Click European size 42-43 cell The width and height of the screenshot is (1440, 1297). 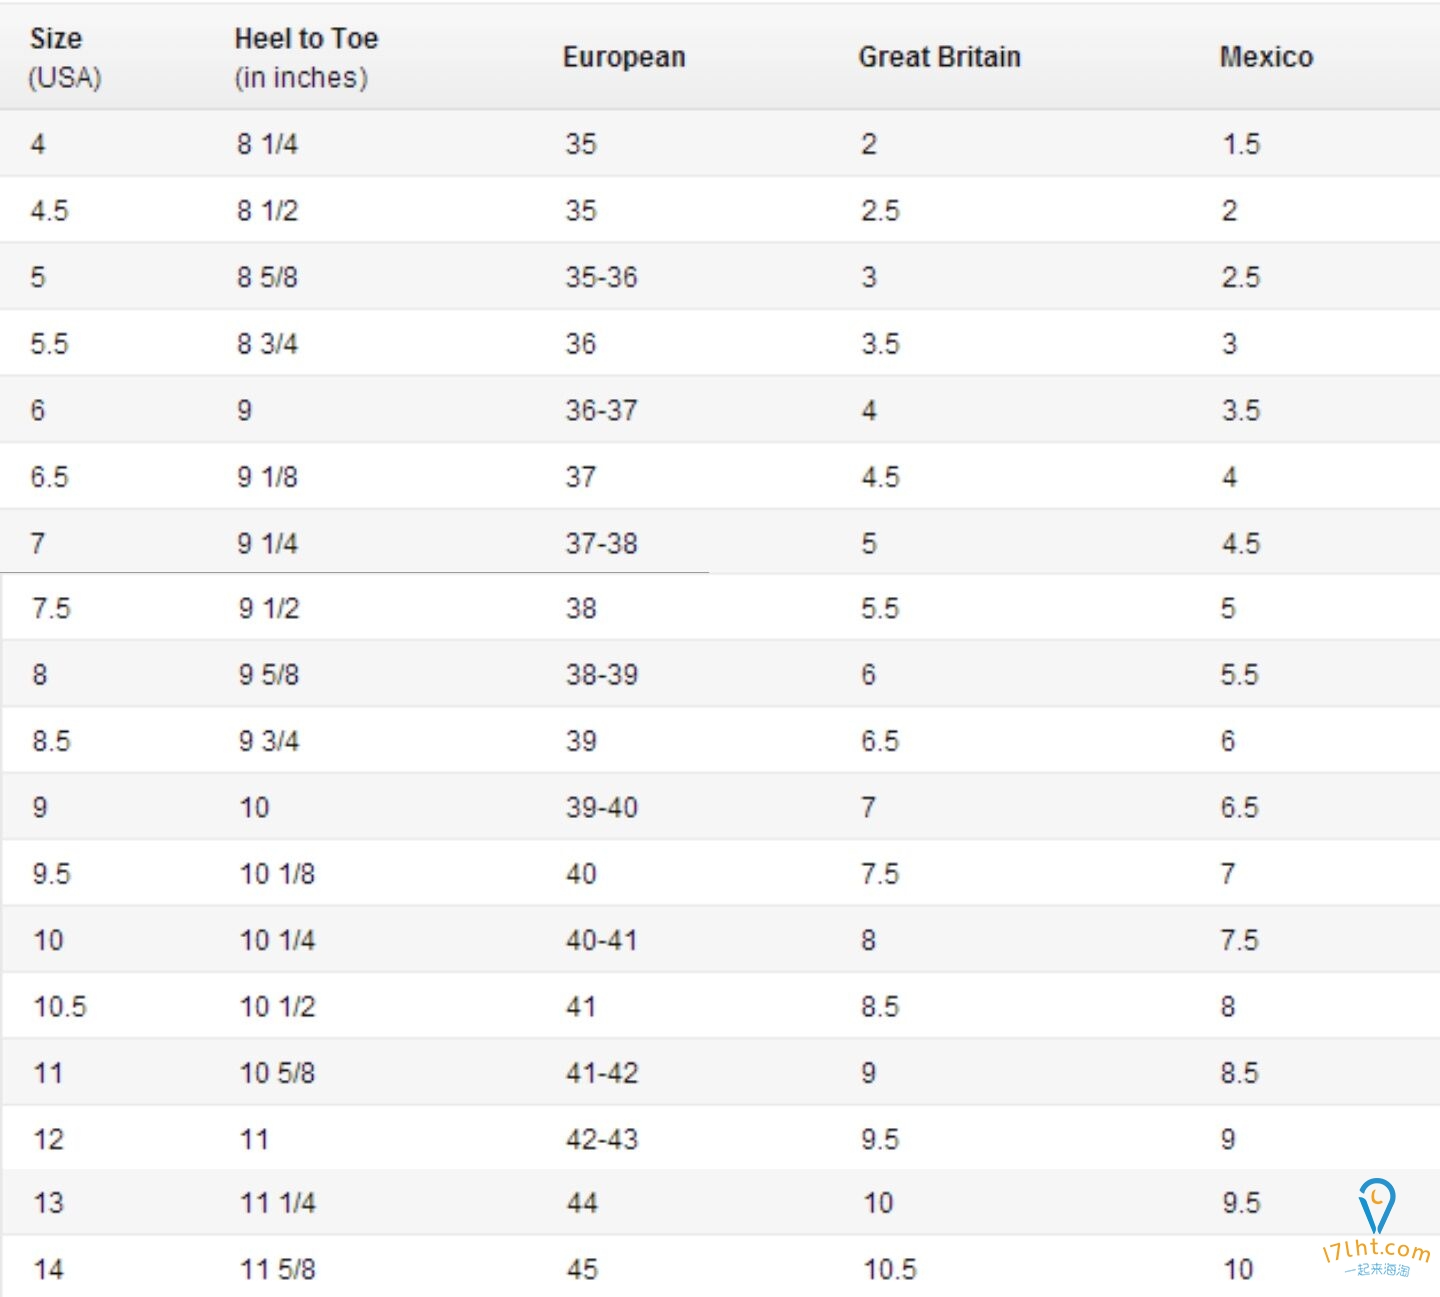[602, 1139]
